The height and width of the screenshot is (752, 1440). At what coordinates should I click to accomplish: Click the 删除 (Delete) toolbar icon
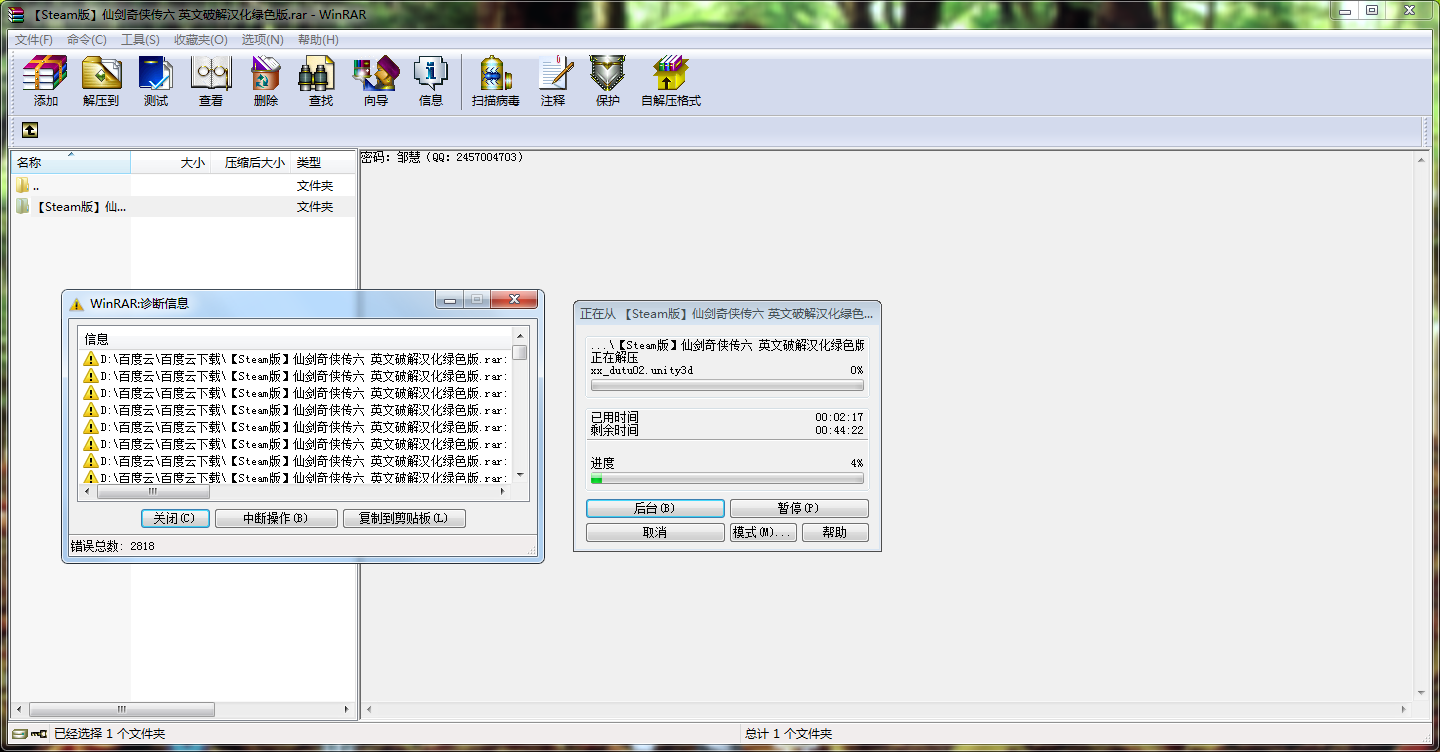[266, 81]
